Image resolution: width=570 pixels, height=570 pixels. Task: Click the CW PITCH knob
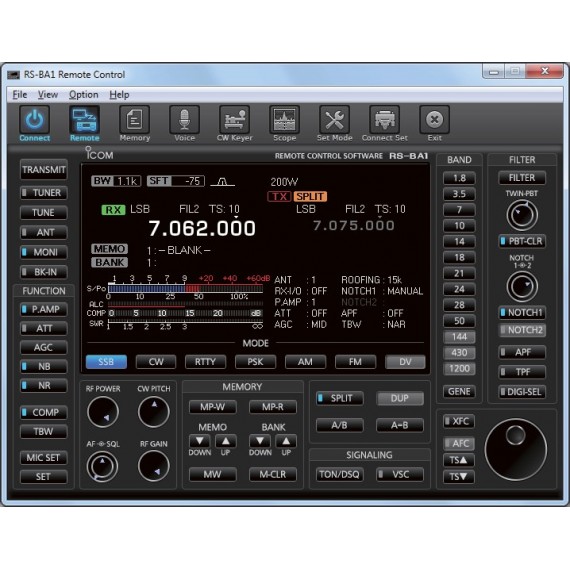pos(154,412)
